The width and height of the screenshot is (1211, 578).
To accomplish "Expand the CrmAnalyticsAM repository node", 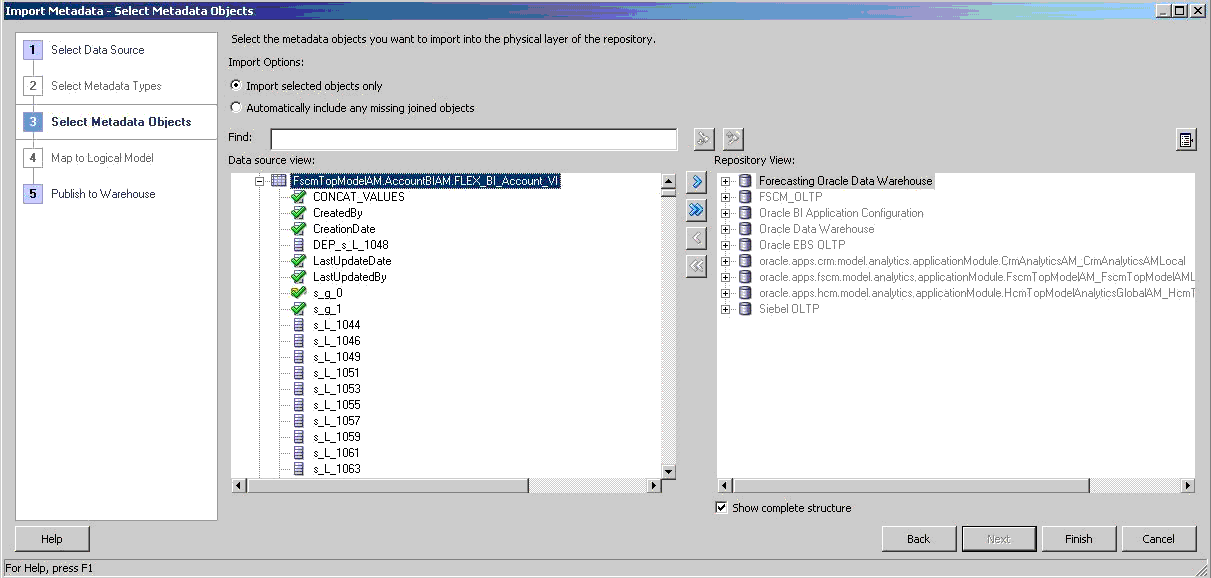I will point(726,261).
